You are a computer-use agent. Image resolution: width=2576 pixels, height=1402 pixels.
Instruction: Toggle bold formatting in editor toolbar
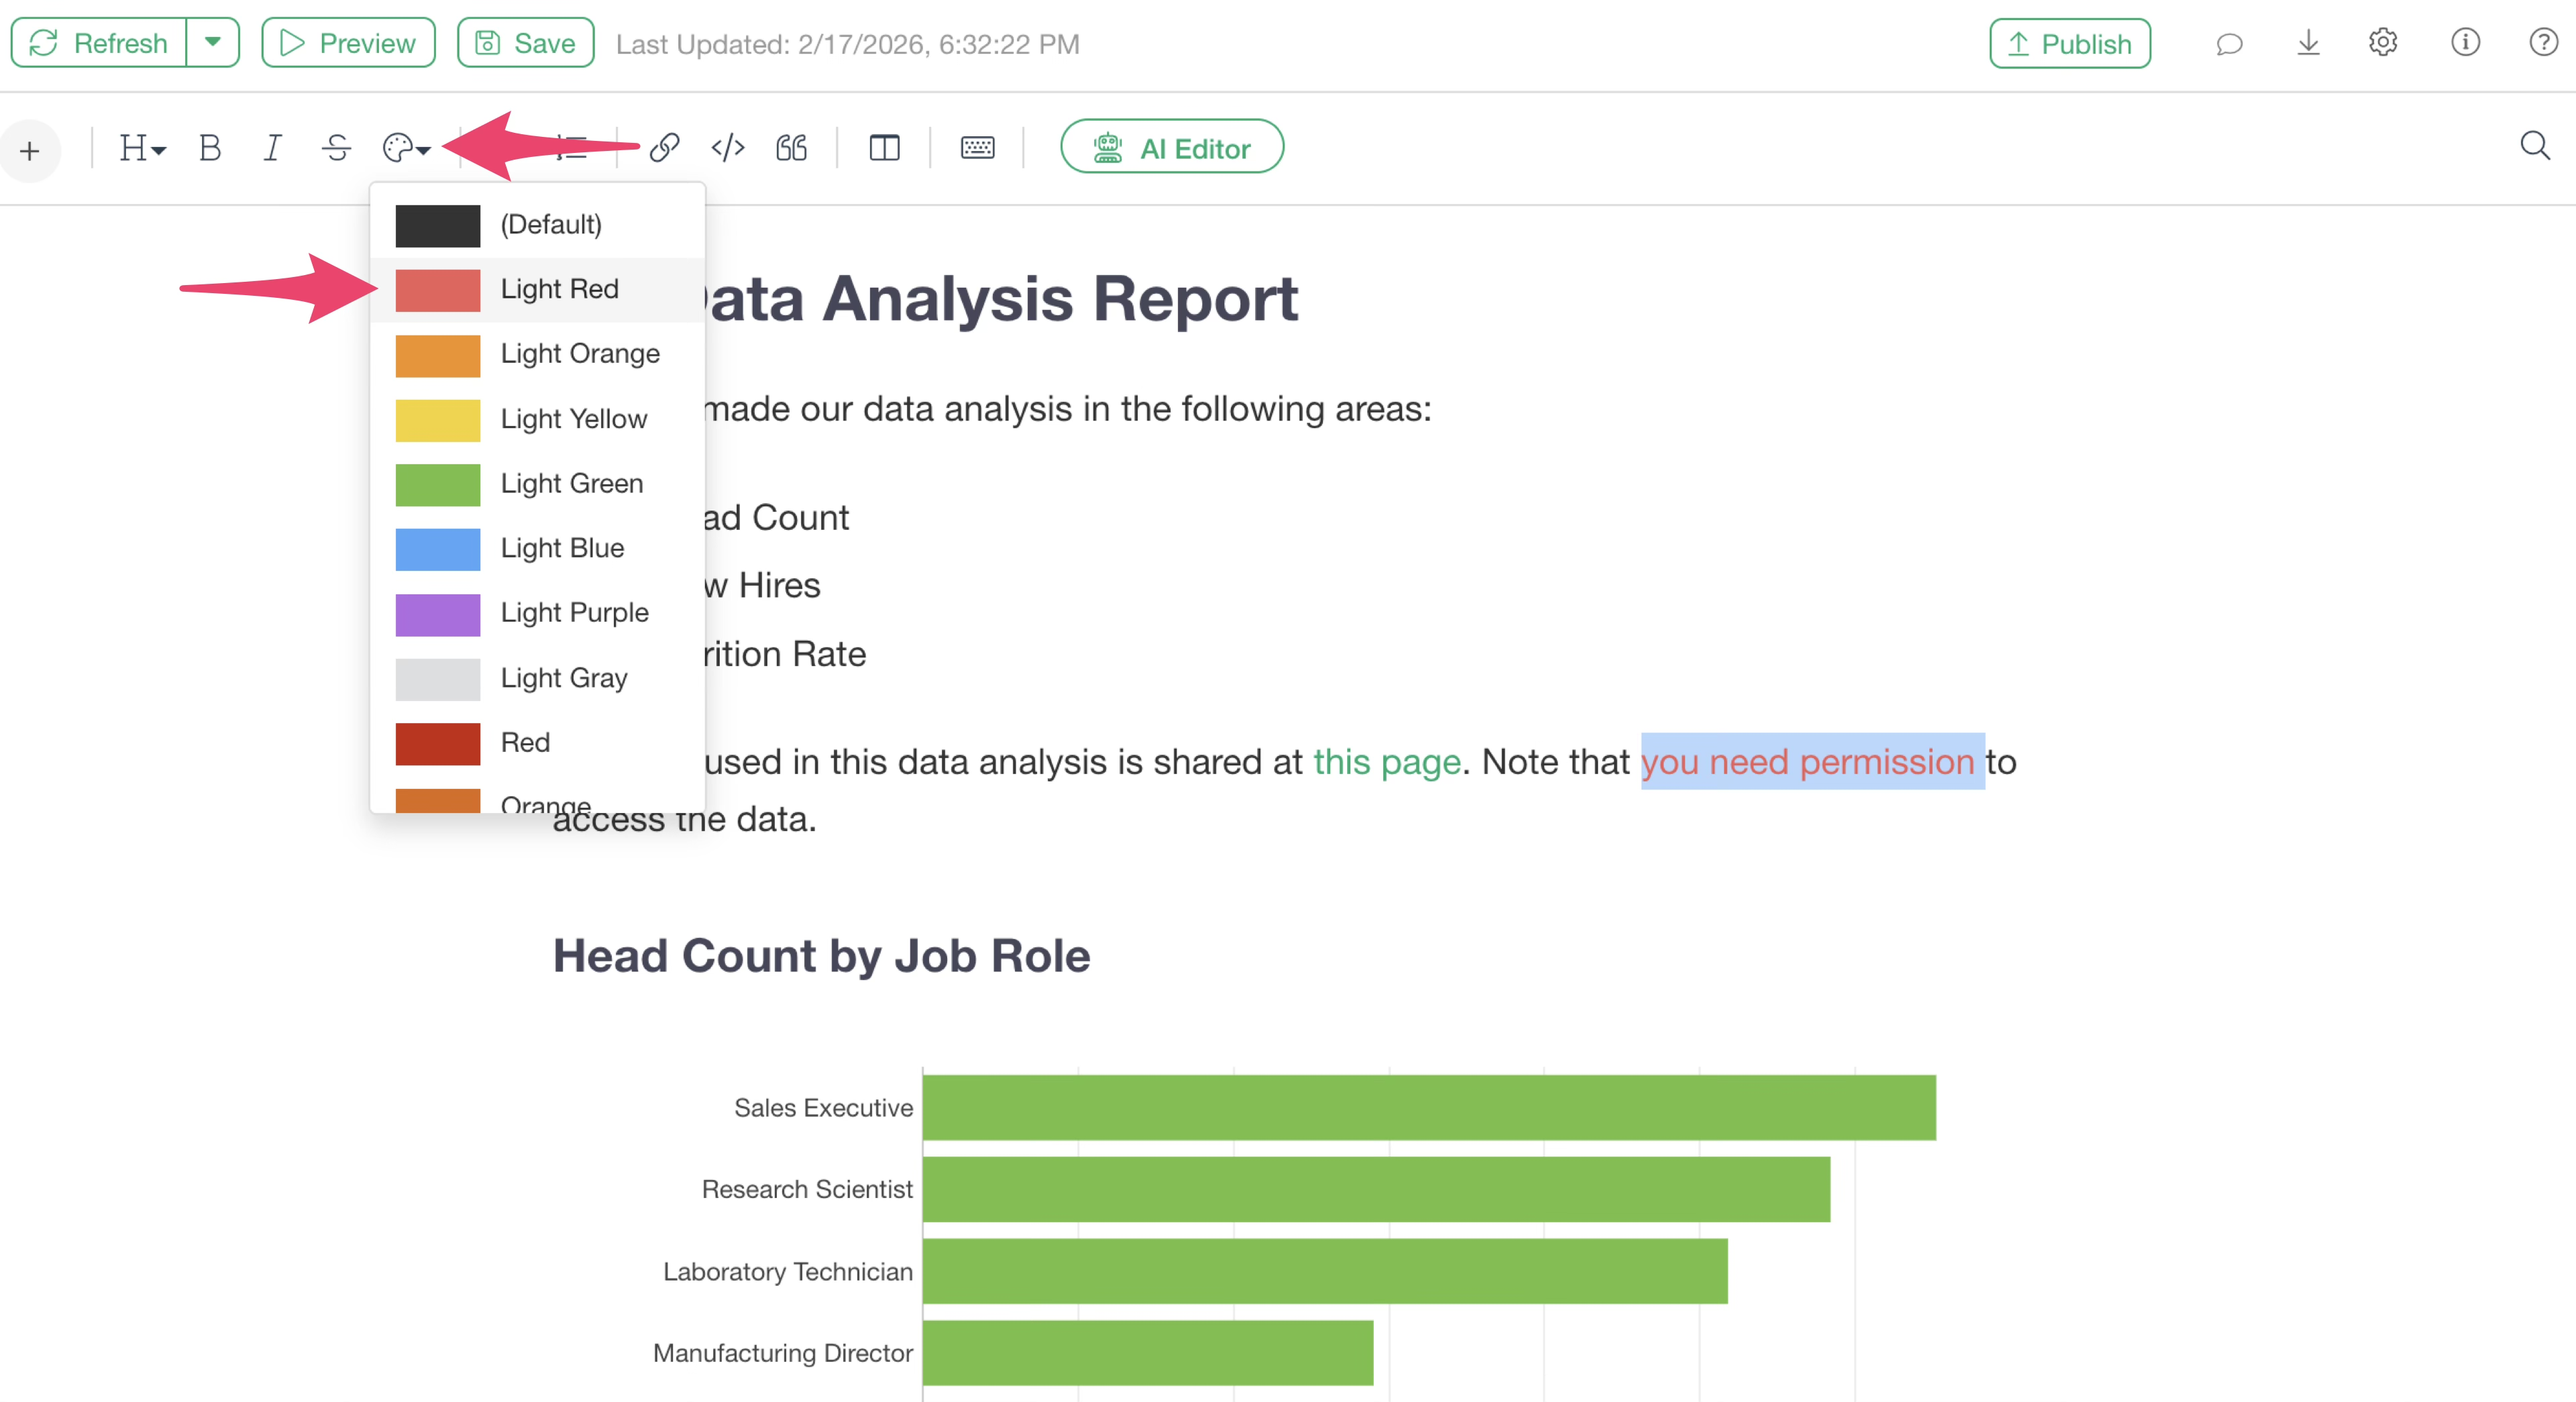[209, 148]
